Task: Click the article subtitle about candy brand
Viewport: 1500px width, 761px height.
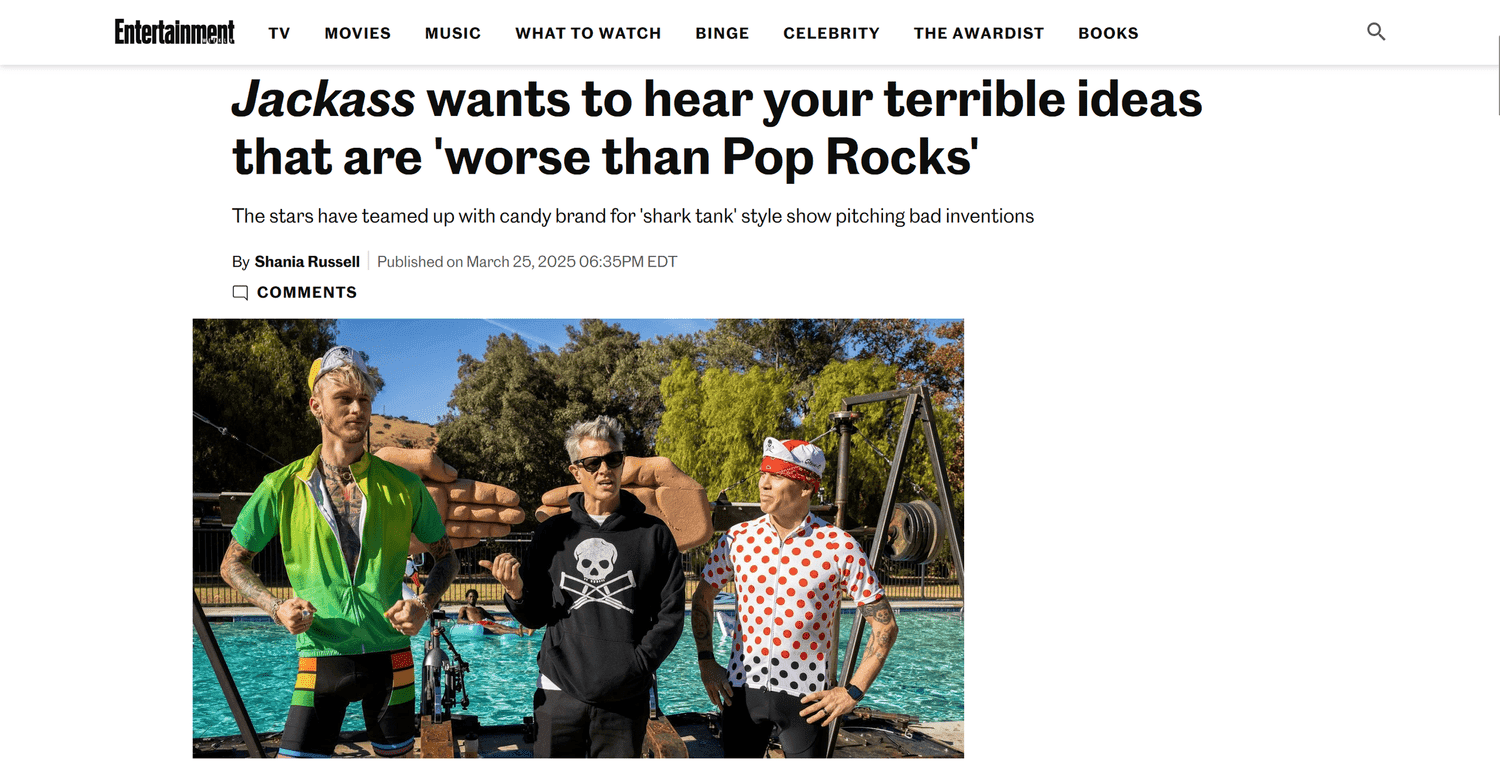Action: (633, 216)
